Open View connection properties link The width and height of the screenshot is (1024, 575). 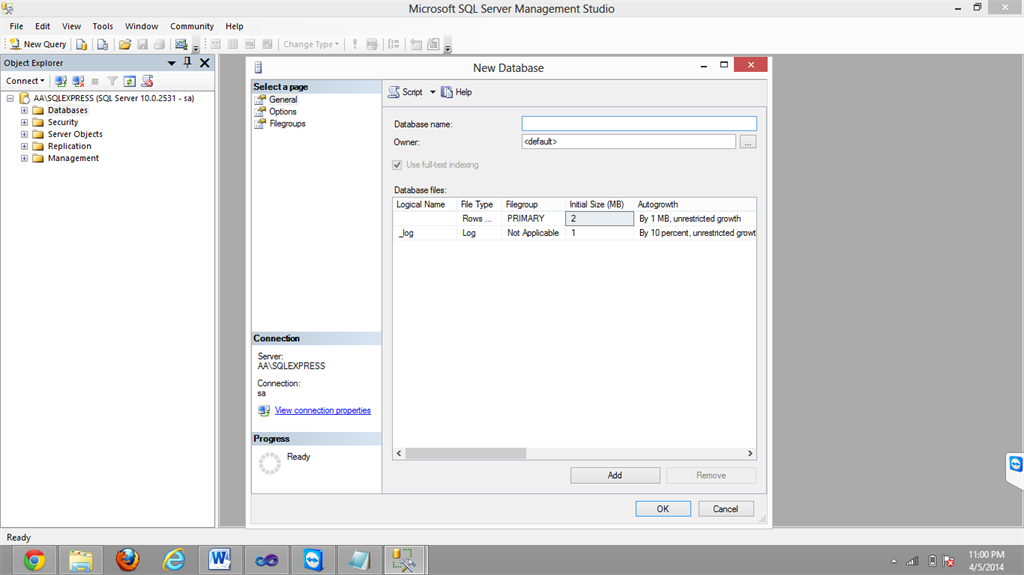point(323,410)
